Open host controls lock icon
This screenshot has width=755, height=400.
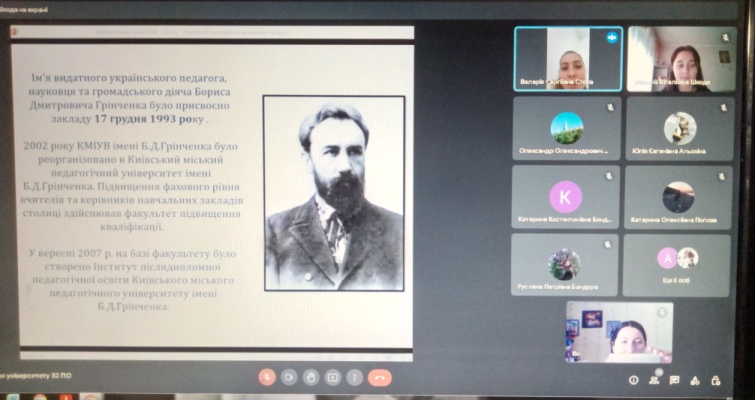[716, 381]
